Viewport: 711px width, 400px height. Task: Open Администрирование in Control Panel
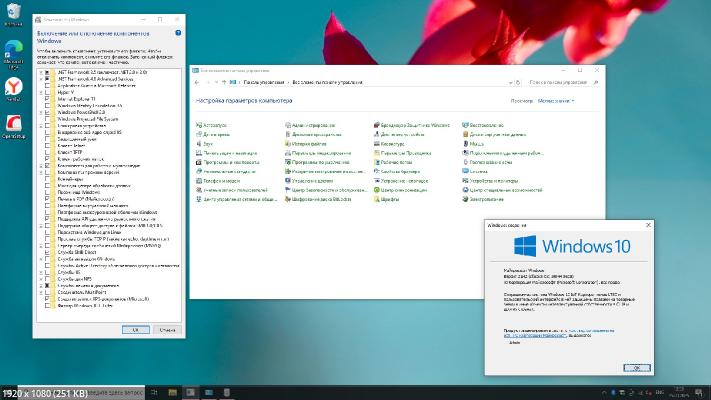click(310, 125)
